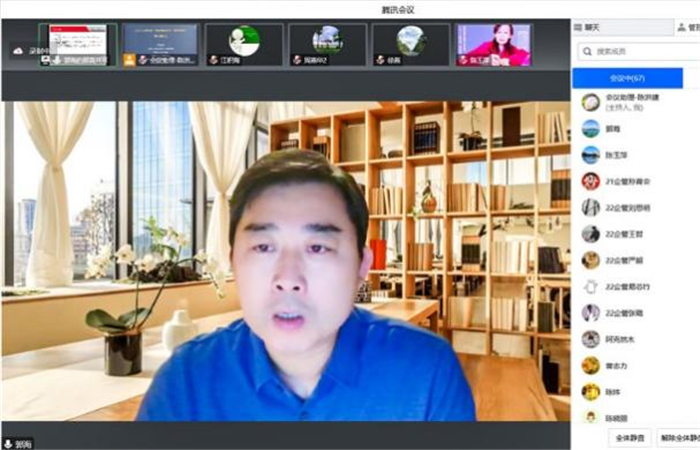The width and height of the screenshot is (700, 450).
Task: Click the avatar of member 阿布都木
Action: pyautogui.click(x=591, y=339)
